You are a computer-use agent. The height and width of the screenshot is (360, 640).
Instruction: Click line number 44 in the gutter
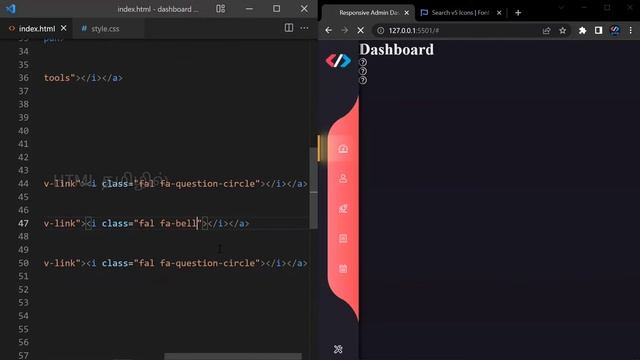23,184
